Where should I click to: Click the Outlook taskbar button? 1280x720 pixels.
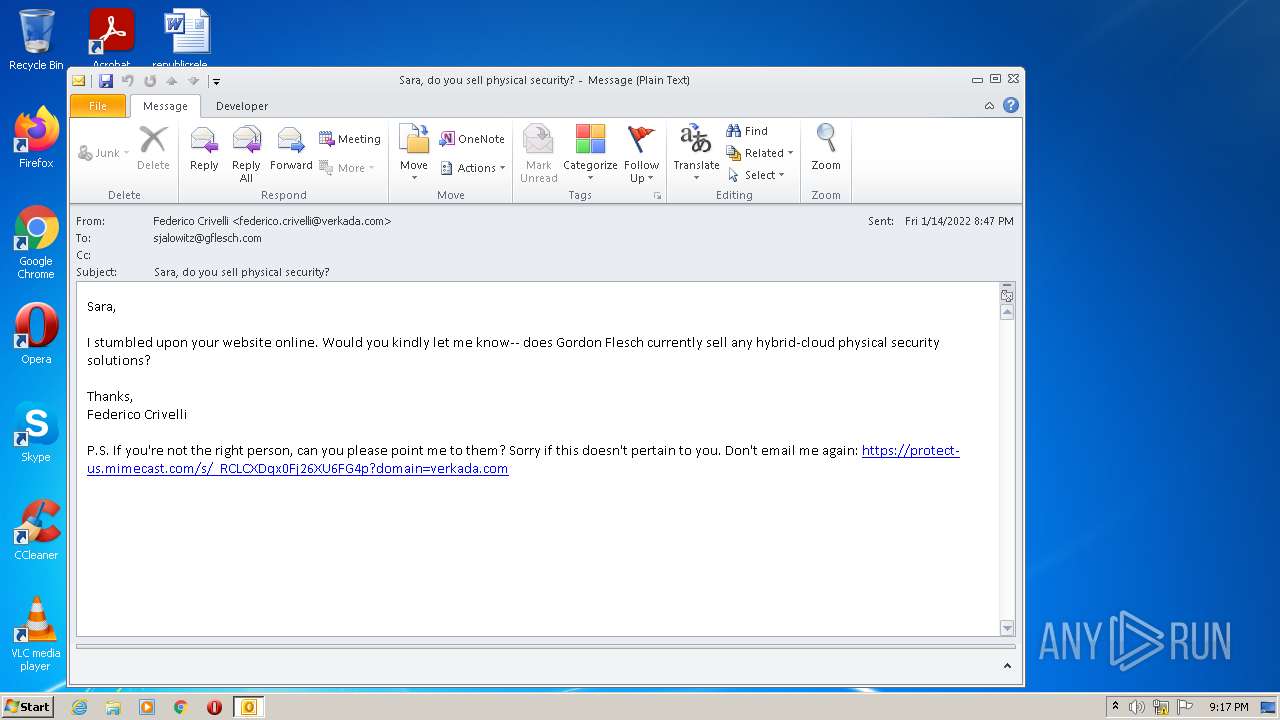[248, 707]
